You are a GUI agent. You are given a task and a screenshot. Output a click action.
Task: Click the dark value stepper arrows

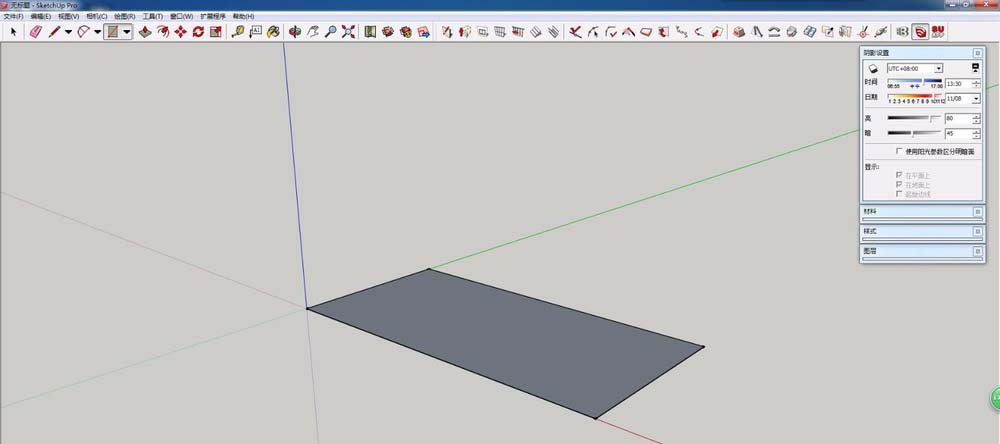pos(976,133)
